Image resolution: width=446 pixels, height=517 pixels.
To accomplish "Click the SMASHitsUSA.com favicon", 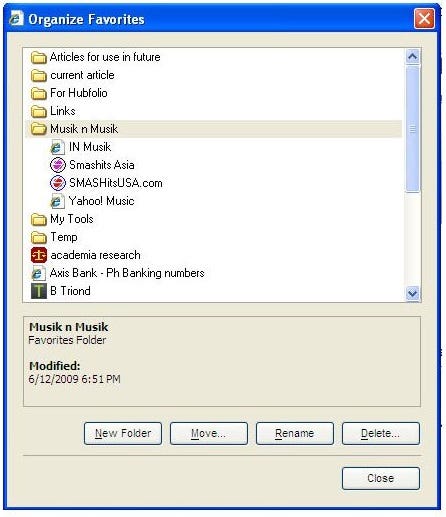I will point(58,183).
